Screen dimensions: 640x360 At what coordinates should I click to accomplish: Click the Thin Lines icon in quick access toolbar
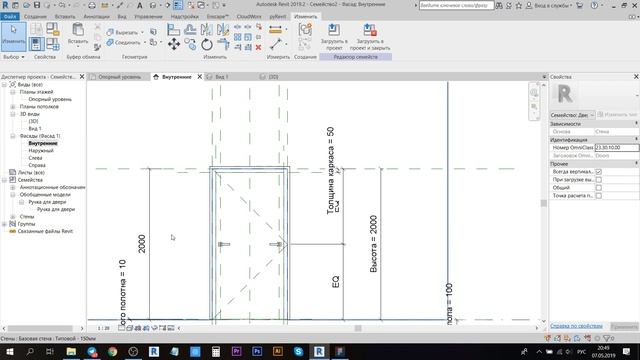pos(178,5)
